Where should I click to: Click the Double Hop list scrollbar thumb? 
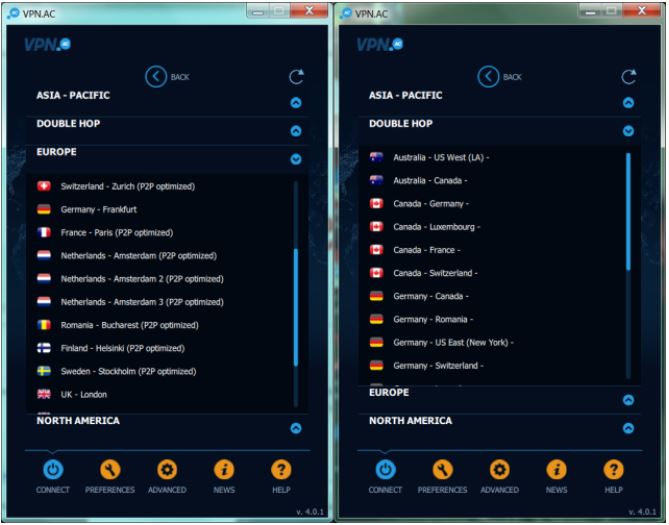pyautogui.click(x=628, y=211)
